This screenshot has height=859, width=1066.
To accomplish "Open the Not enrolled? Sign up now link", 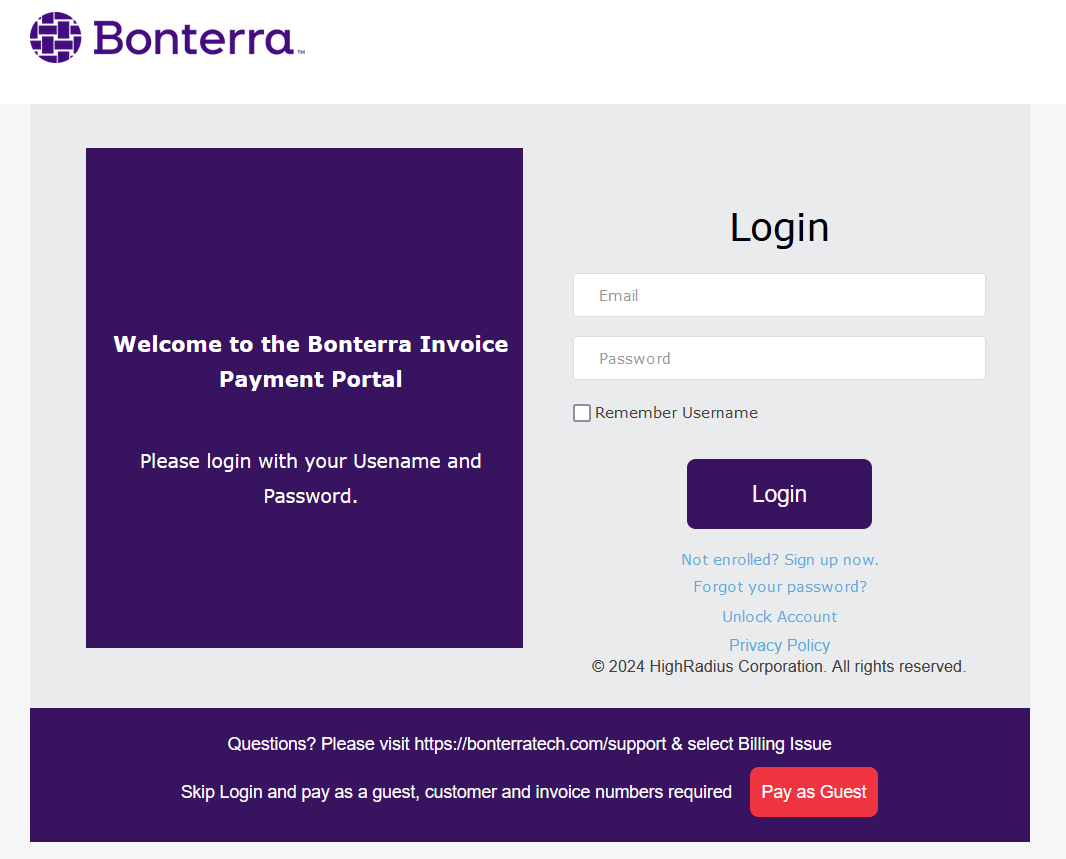I will click(x=780, y=560).
